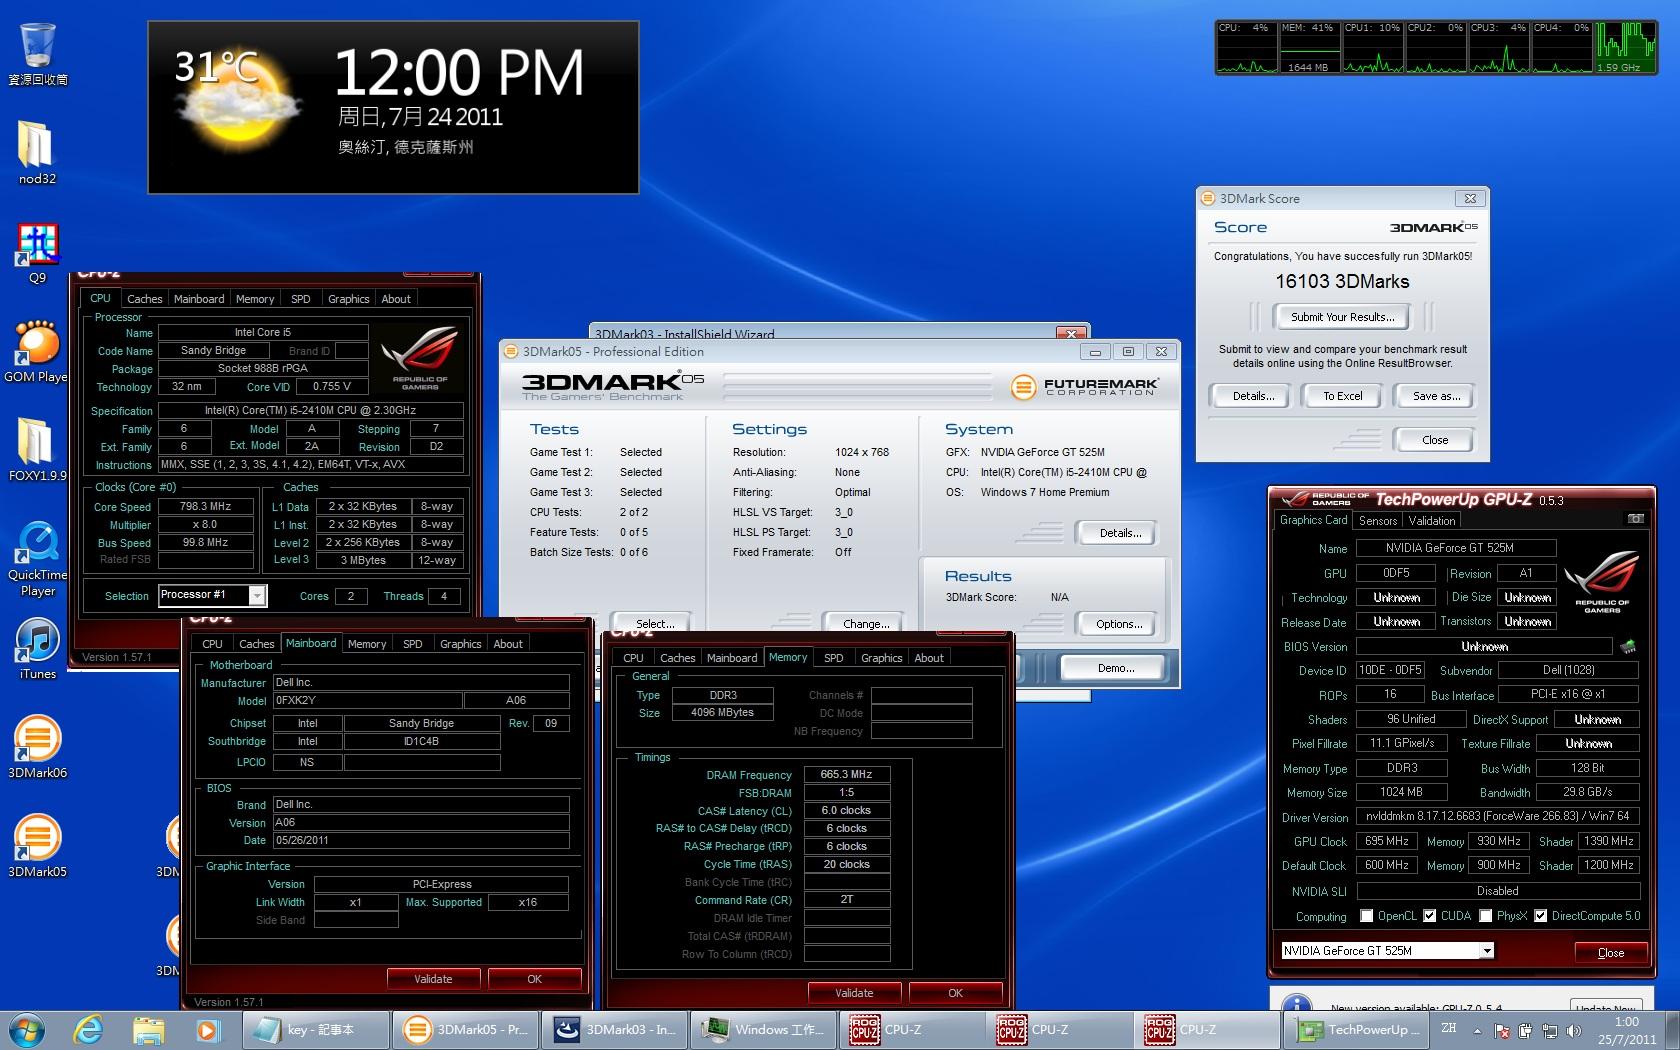The image size is (1680, 1050).
Task: Click the ZH language bar indicator
Action: (1449, 1028)
